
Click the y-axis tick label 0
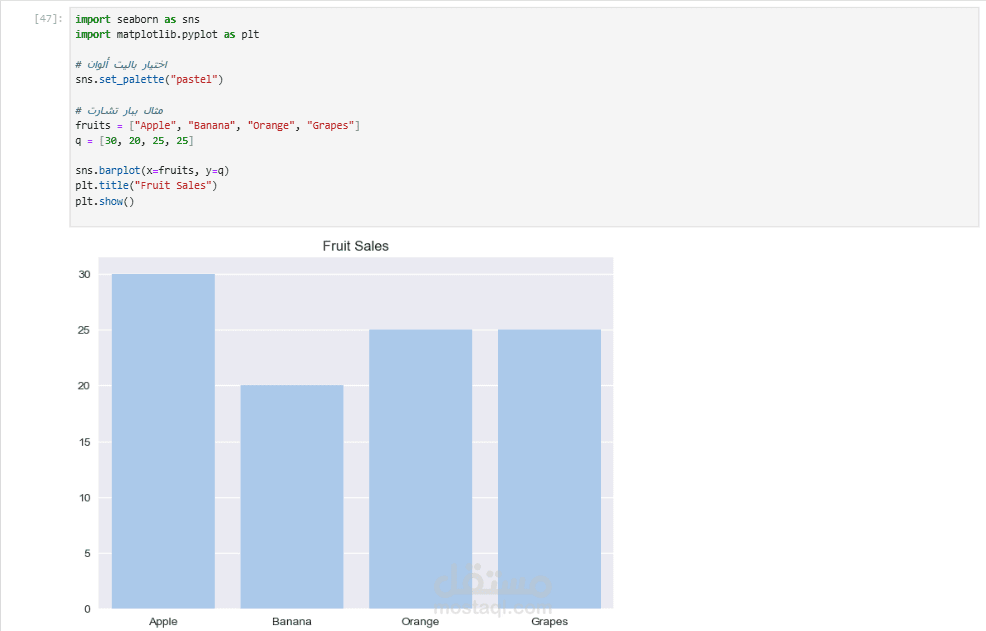87,609
